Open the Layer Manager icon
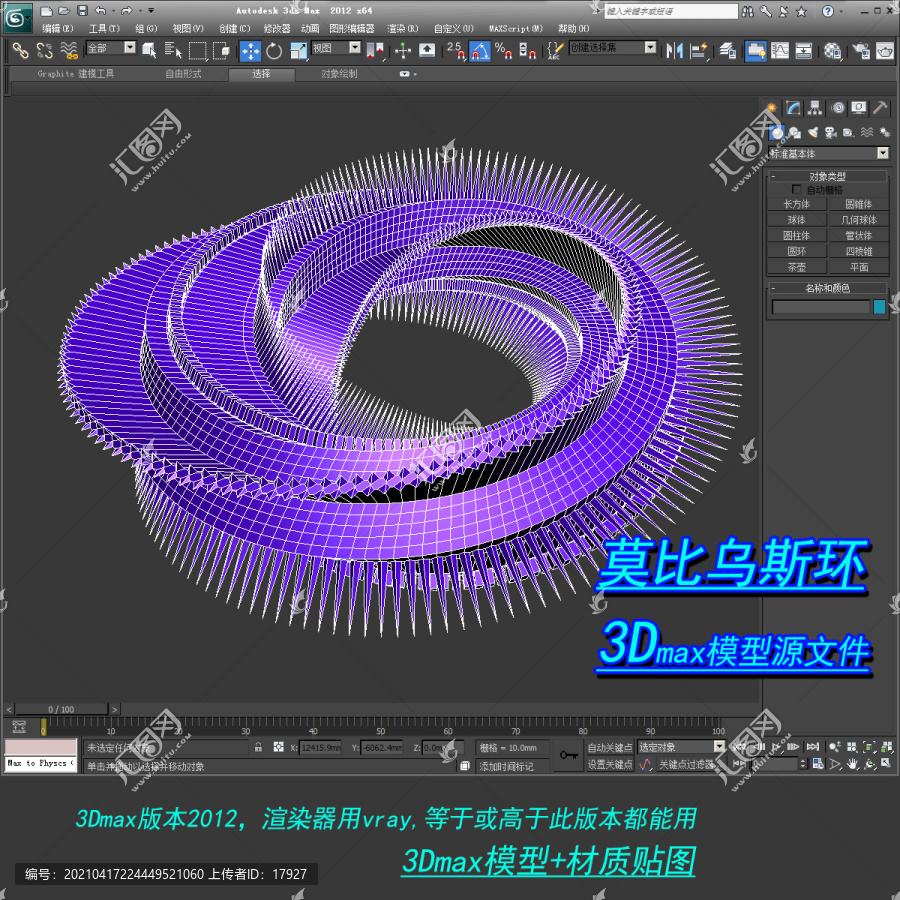The image size is (900, 900). (x=728, y=51)
